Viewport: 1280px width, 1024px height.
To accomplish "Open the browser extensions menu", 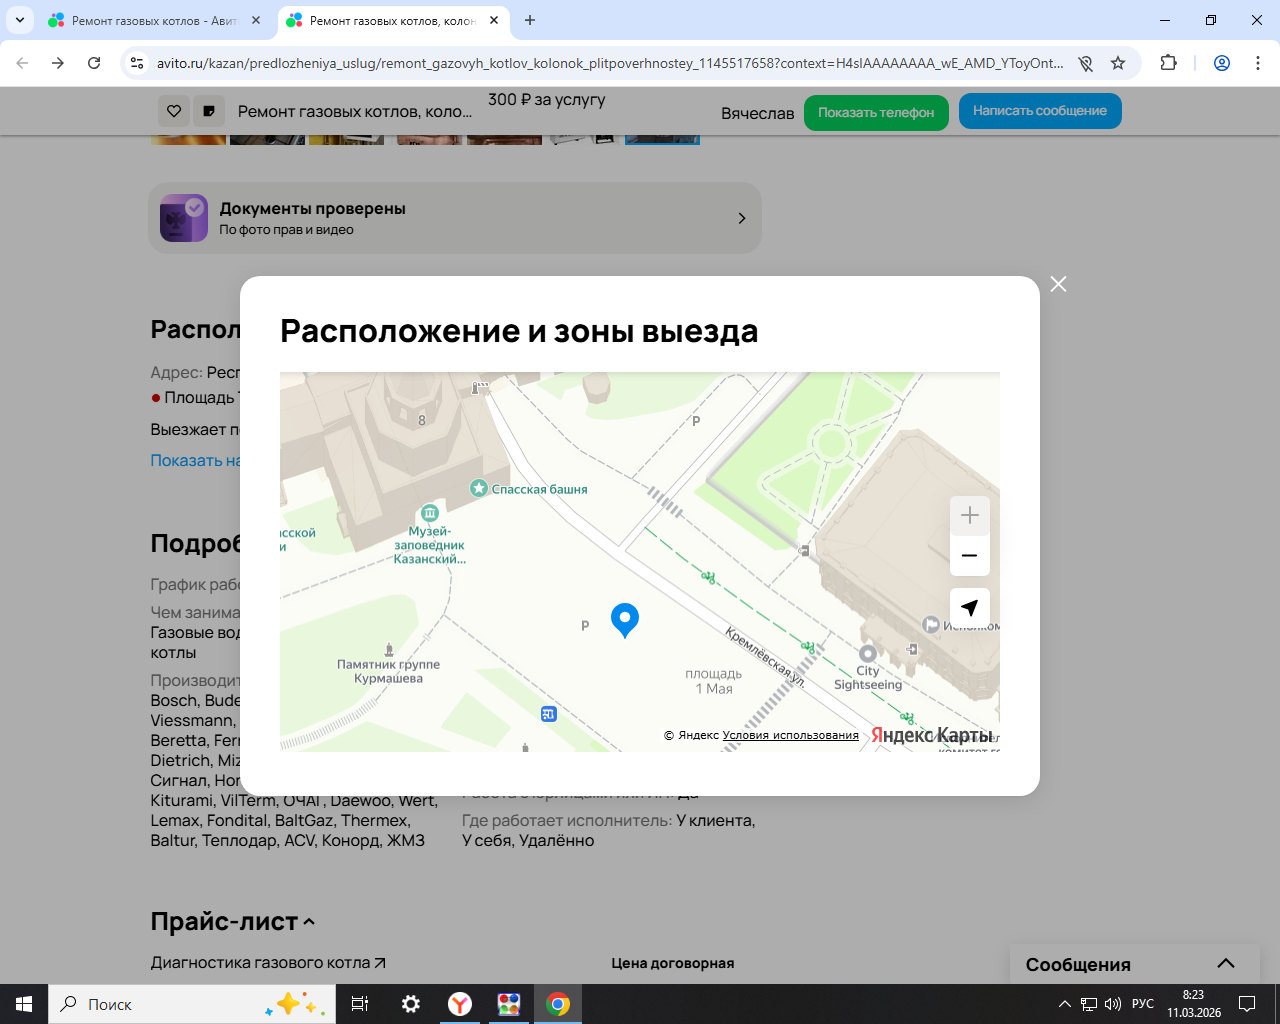I will (x=1168, y=63).
